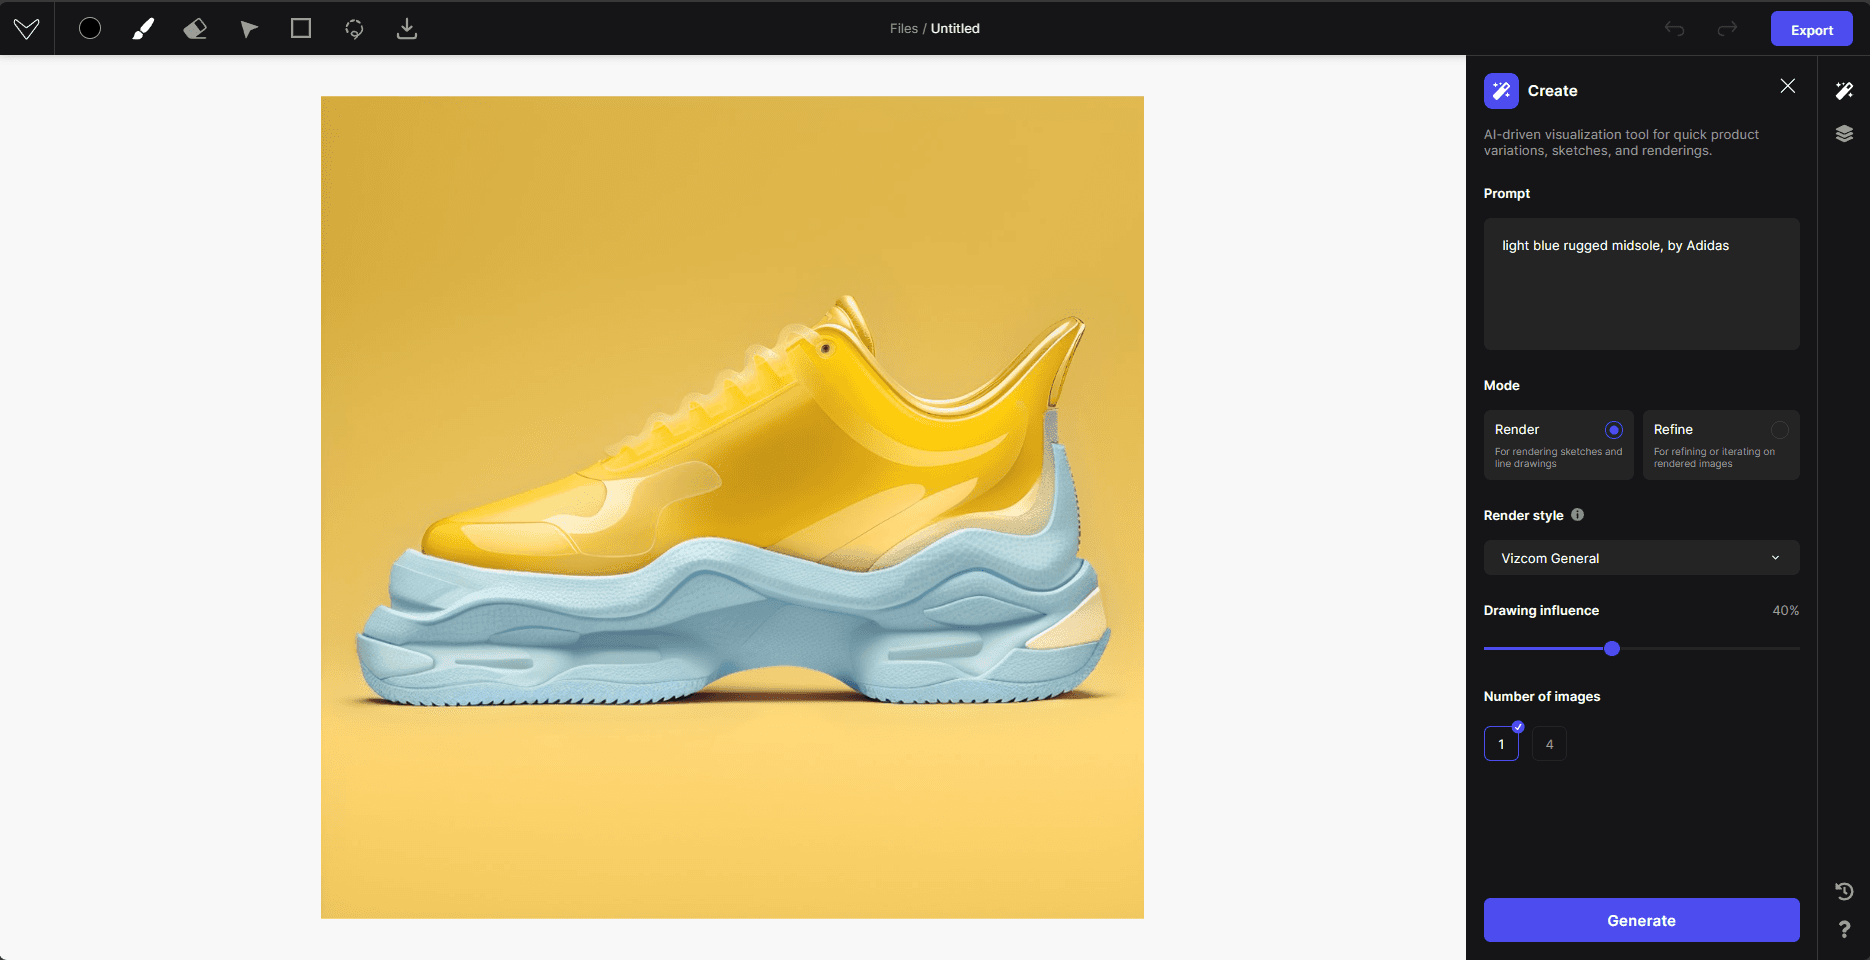Open the Files breadcrumb menu
This screenshot has height=960, width=1870.
click(902, 28)
